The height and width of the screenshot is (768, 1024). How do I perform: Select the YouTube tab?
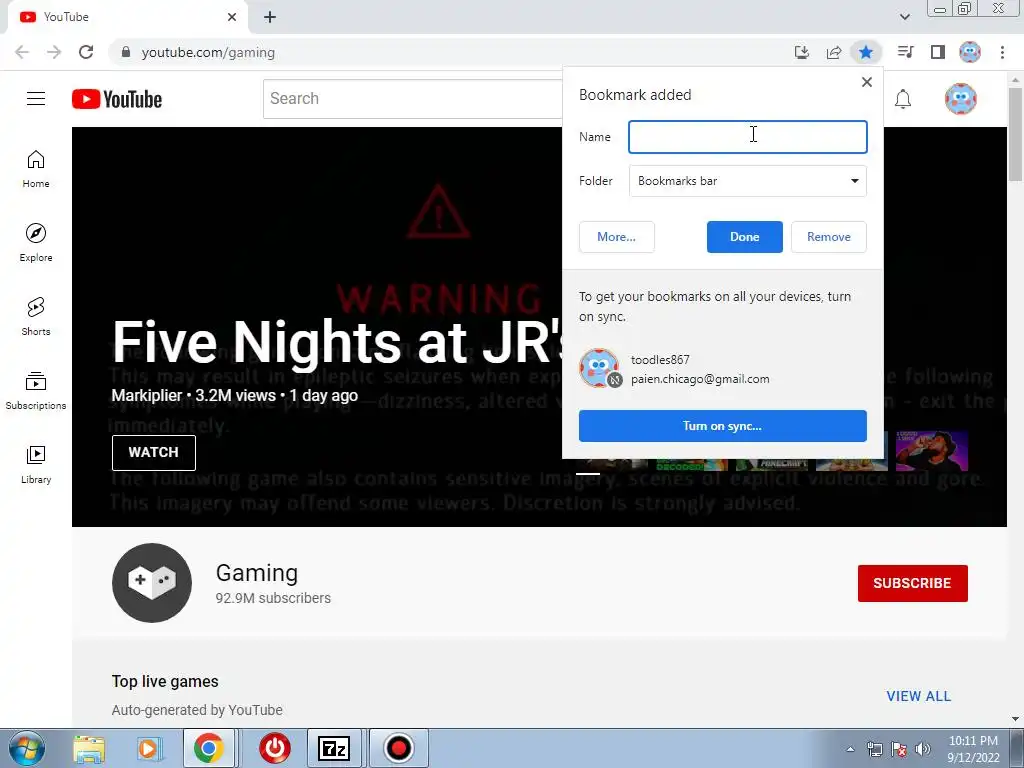click(x=127, y=17)
